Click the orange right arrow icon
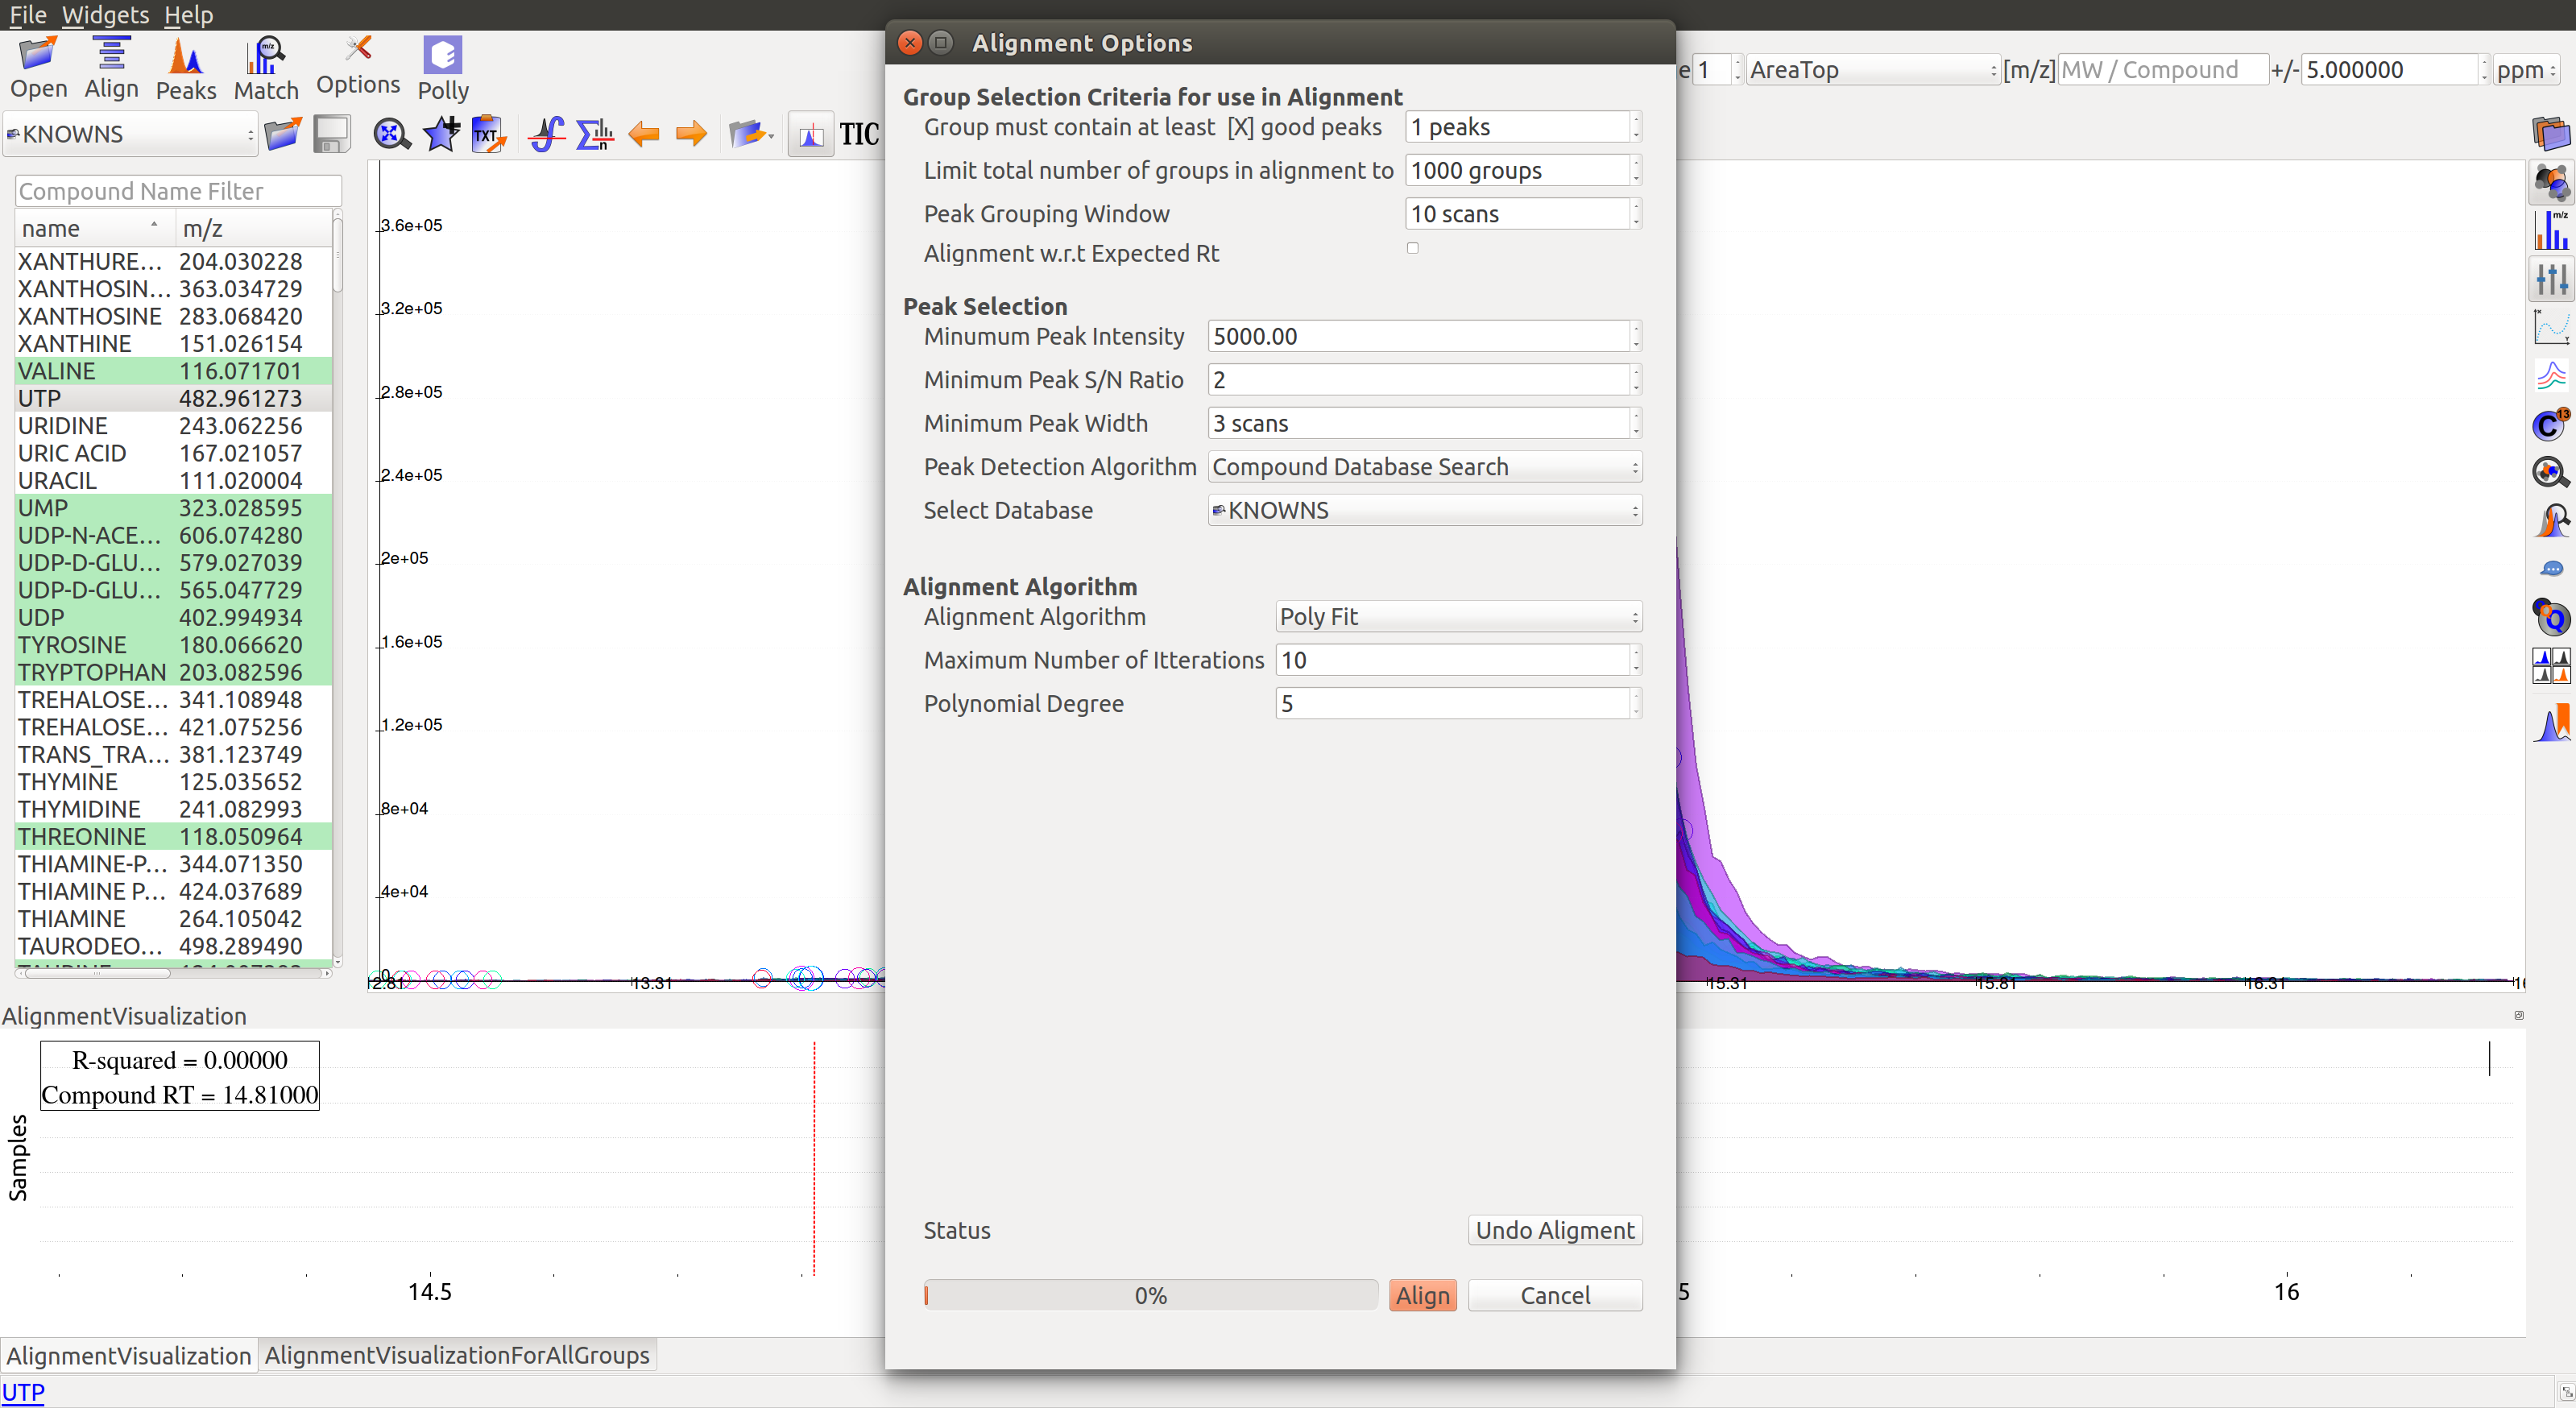Screen dimensions: 2576x1408 pos(691,134)
